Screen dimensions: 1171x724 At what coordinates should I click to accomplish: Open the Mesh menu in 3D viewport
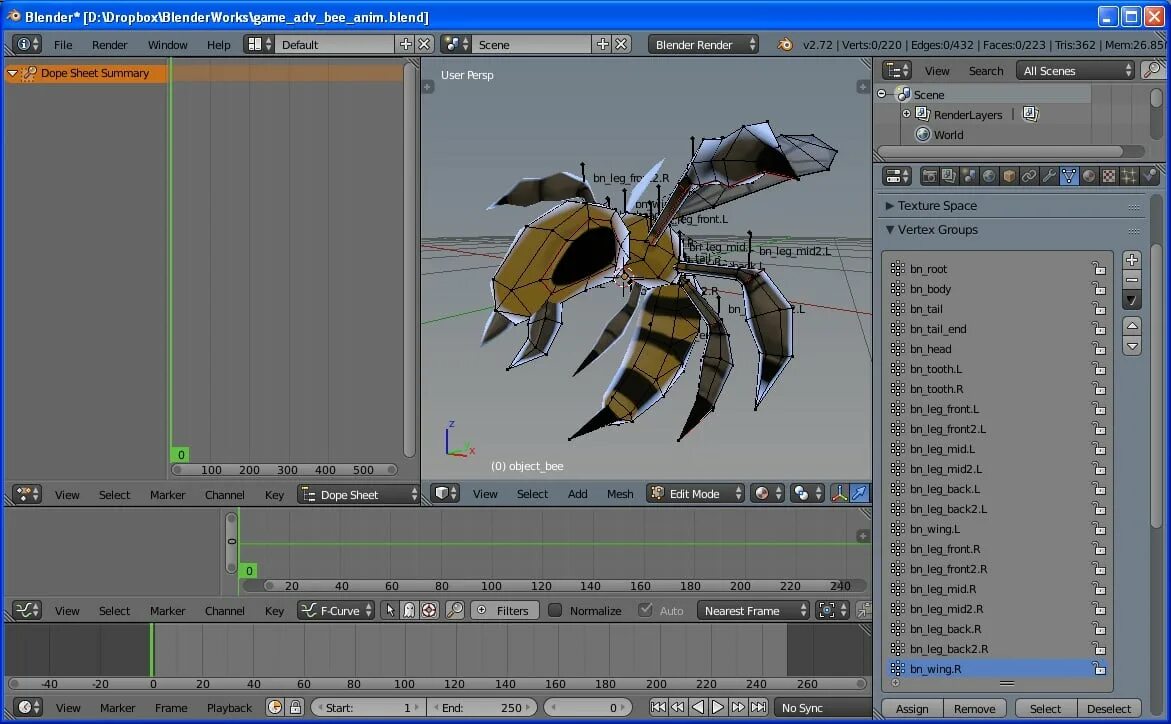coord(620,494)
